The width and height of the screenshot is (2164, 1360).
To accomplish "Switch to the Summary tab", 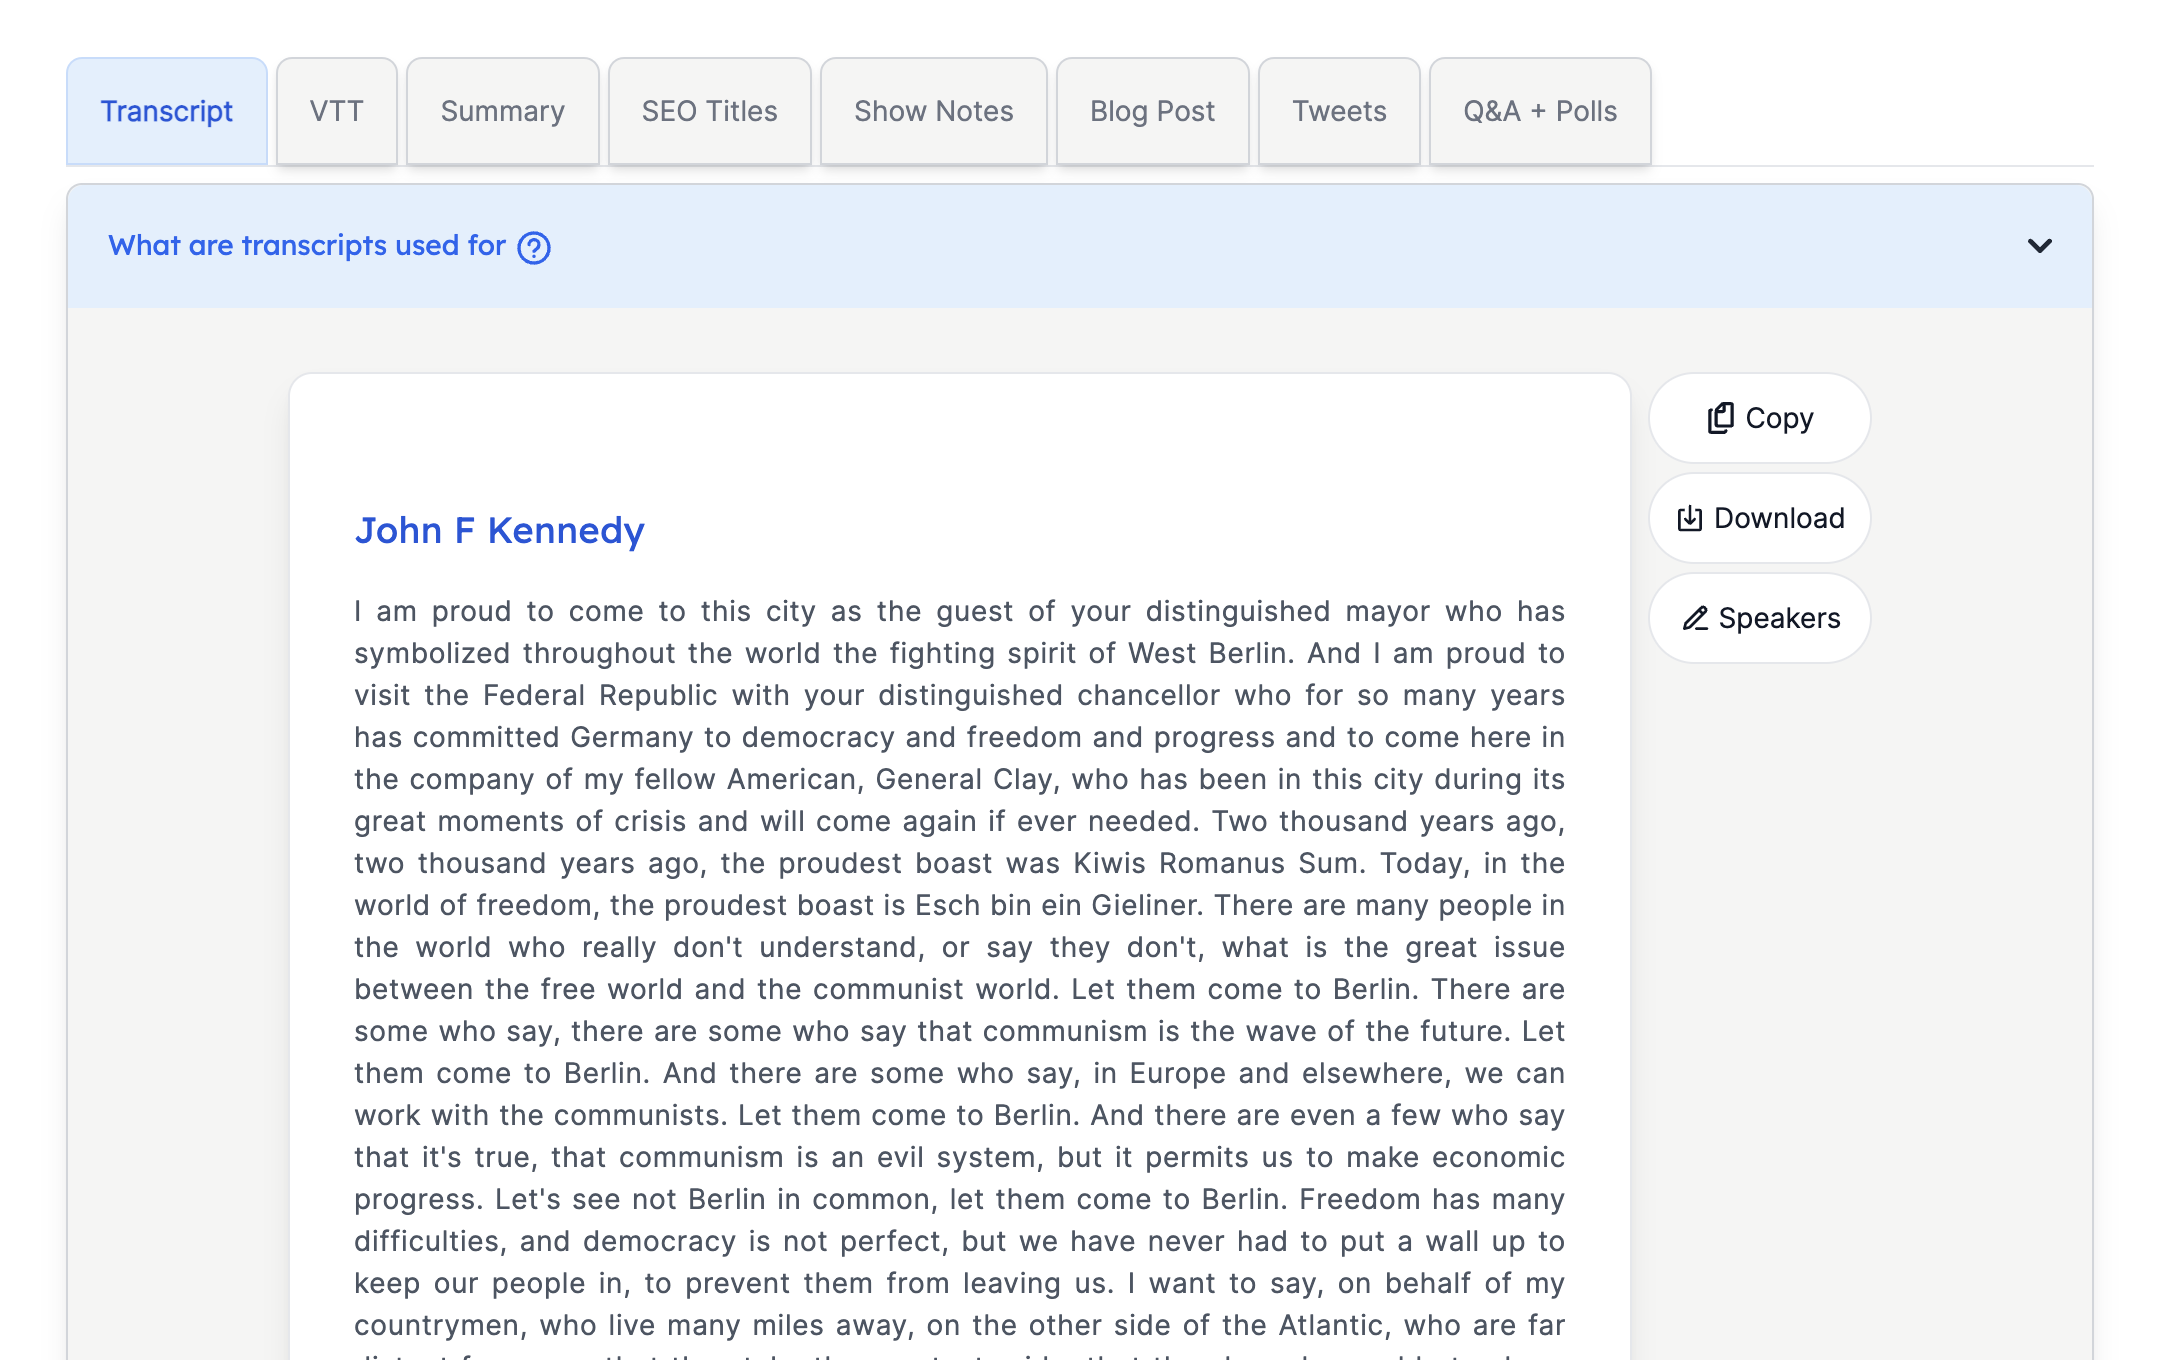I will (503, 111).
